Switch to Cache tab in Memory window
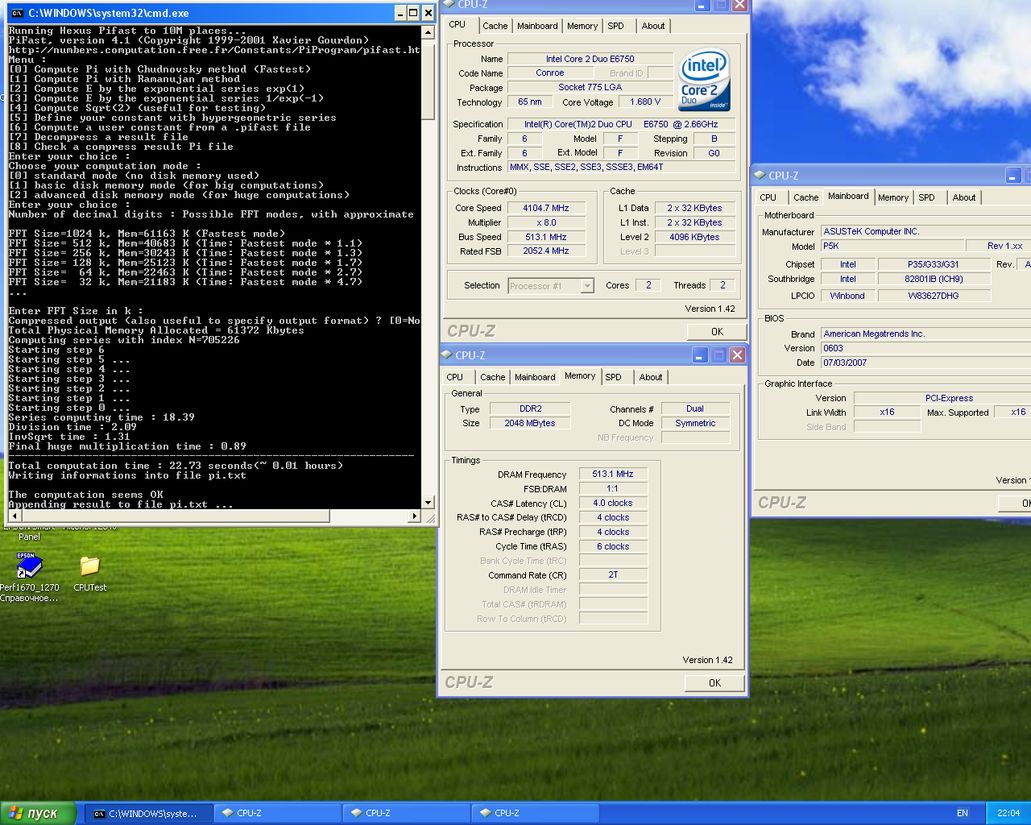 [492, 377]
